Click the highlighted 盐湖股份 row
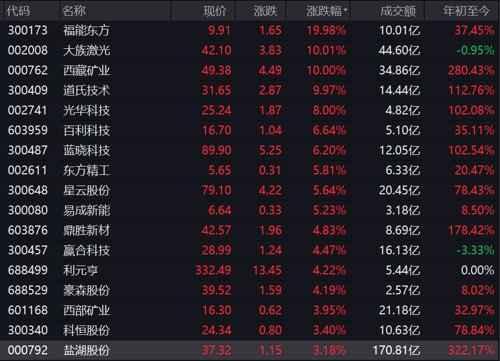 (x=250, y=350)
